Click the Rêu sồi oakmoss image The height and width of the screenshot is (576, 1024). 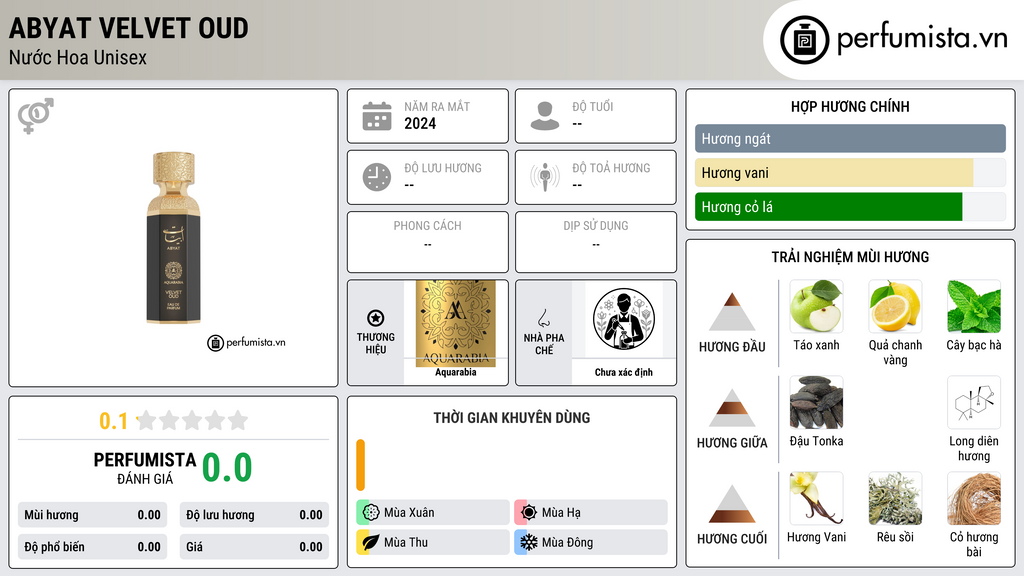[895, 498]
